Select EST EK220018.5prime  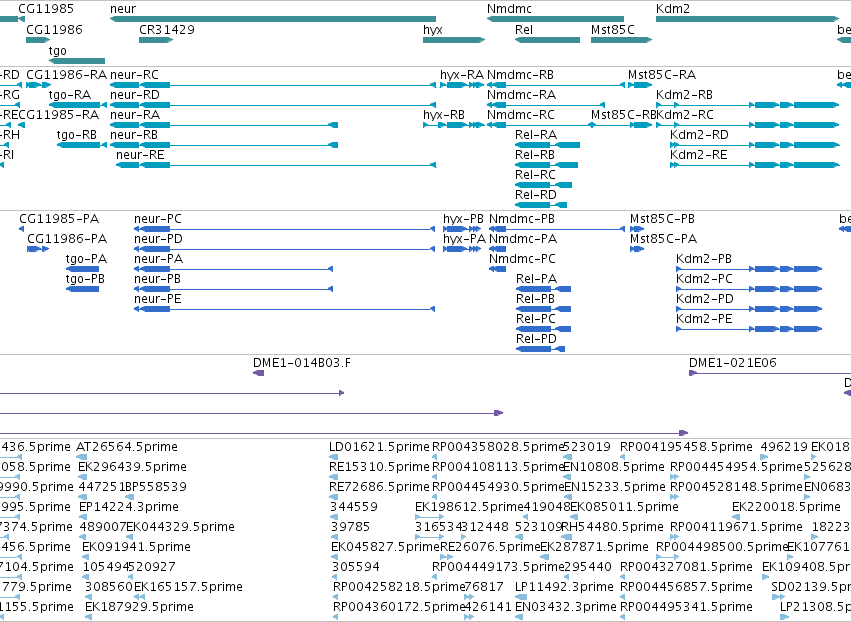coord(786,507)
